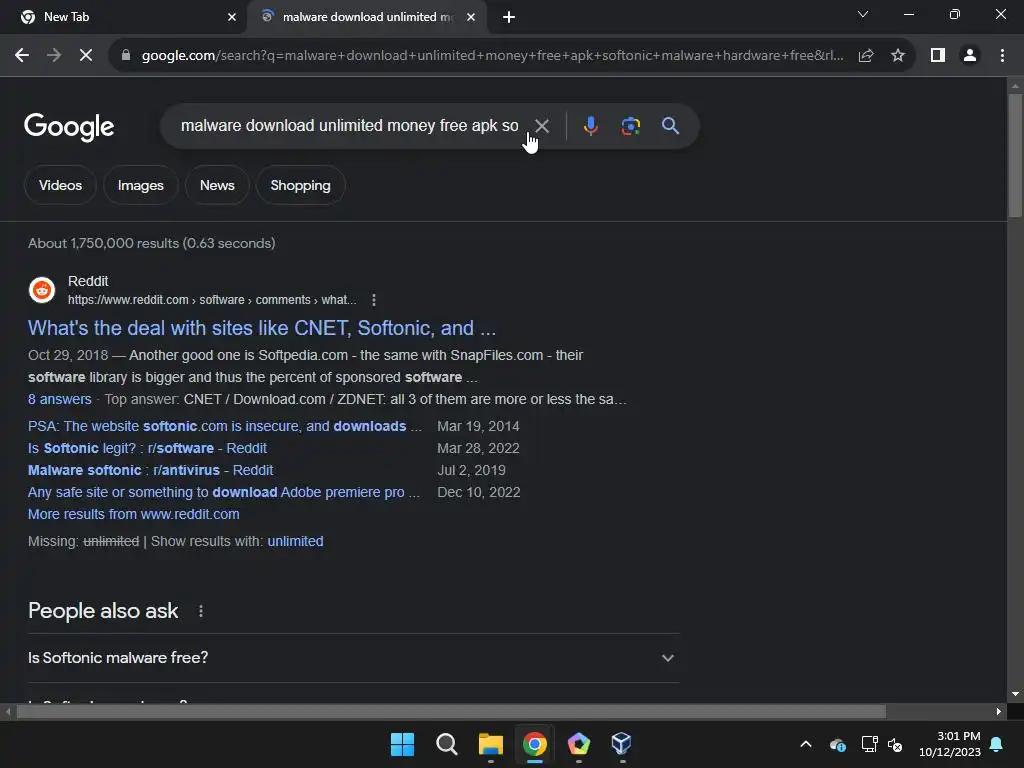Click the scroll down arrow of page scrollbar
This screenshot has height=768, width=1024.
[x=1015, y=694]
